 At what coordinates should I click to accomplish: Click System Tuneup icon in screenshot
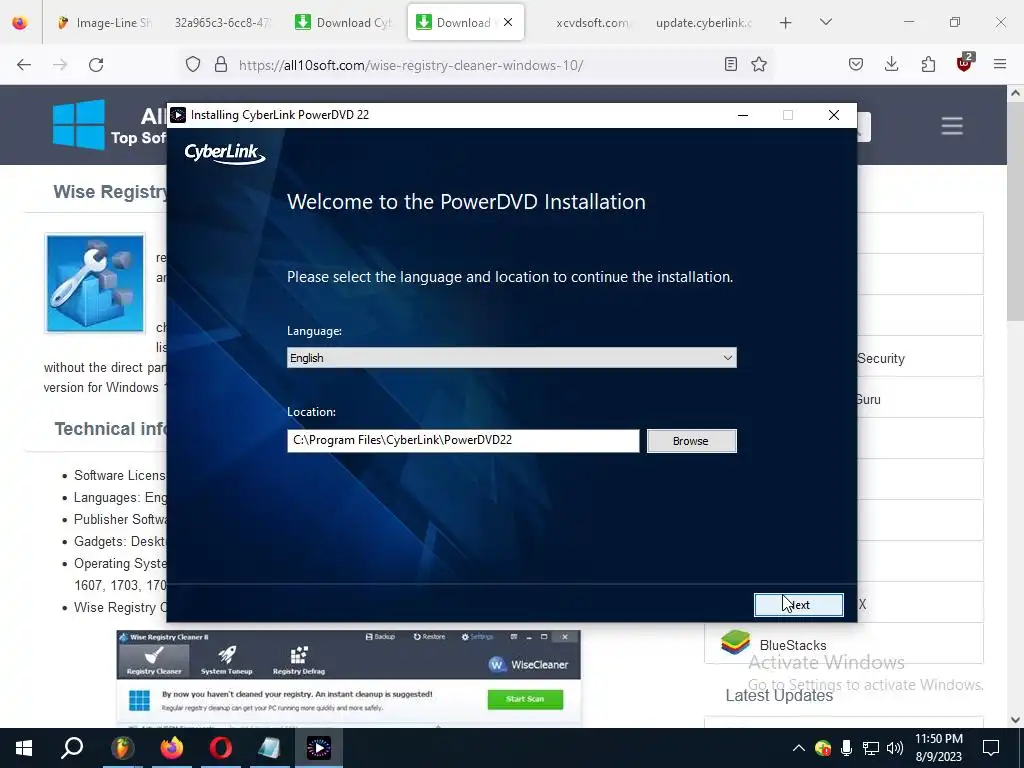click(227, 660)
